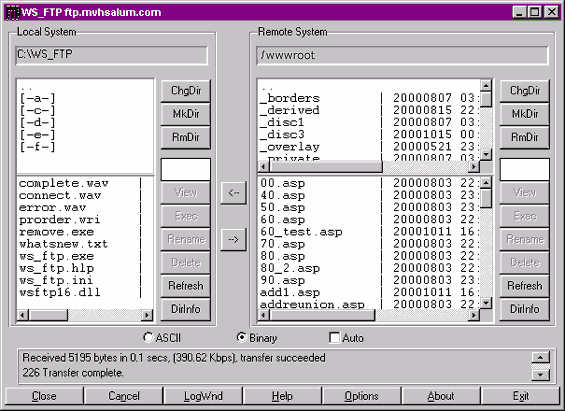This screenshot has width=565, height=411.
Task: Select 80_2.asp in remote files
Action: coord(290,268)
